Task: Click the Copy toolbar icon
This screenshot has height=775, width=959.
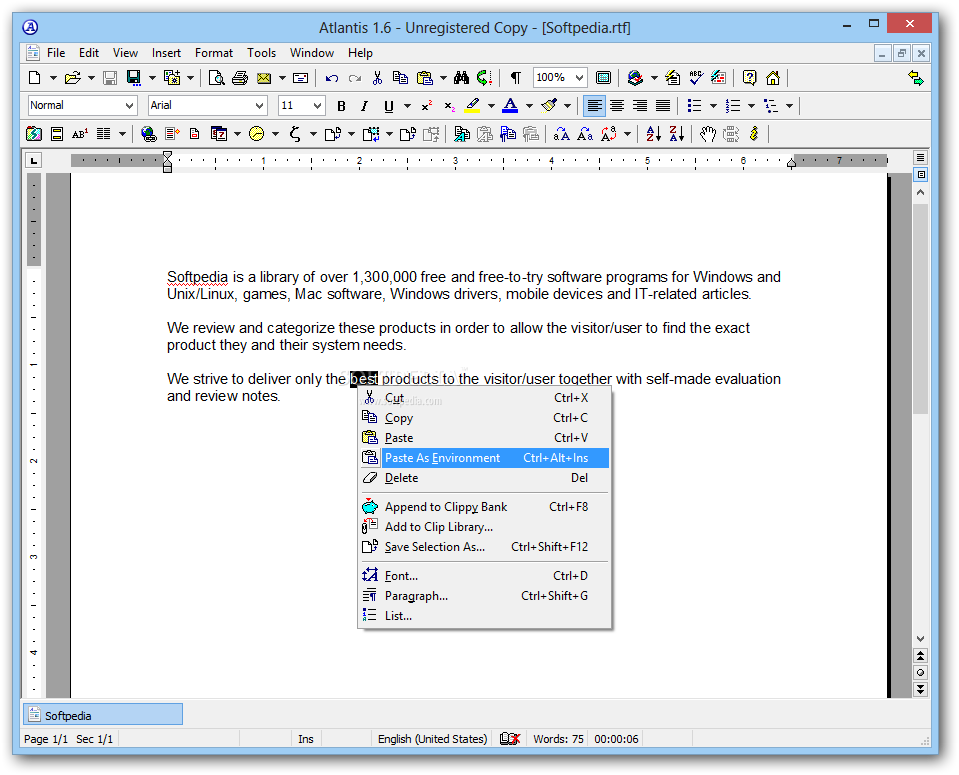Action: tap(401, 78)
